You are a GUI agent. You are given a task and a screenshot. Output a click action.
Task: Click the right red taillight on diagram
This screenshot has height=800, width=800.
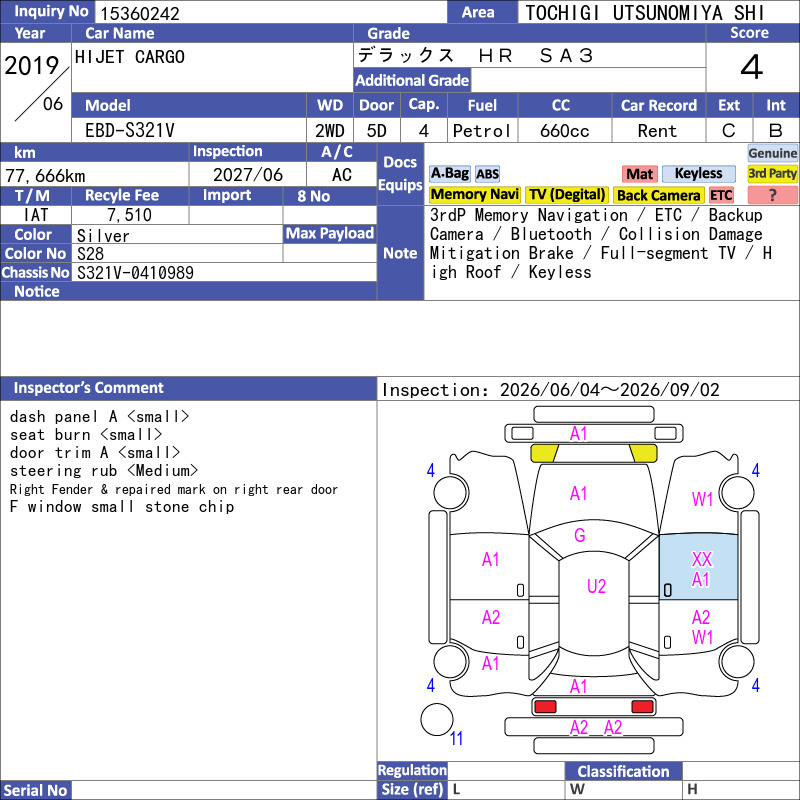[x=642, y=707]
